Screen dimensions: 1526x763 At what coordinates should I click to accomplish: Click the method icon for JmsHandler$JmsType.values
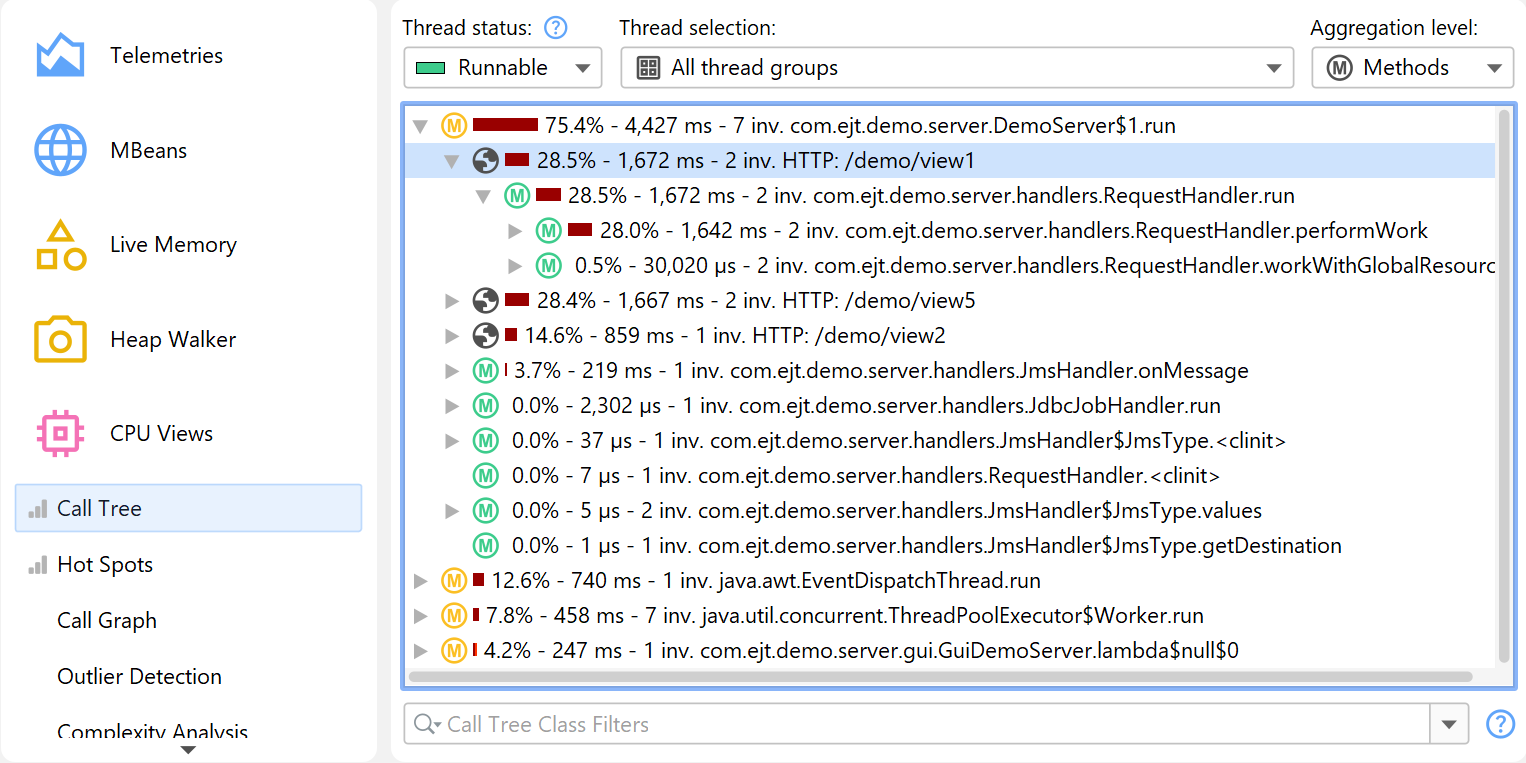[x=486, y=511]
